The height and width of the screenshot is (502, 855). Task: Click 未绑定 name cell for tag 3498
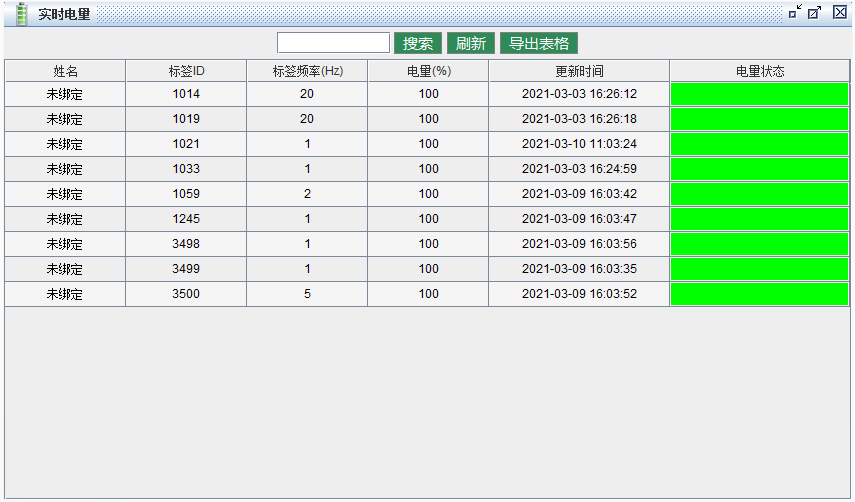(65, 244)
